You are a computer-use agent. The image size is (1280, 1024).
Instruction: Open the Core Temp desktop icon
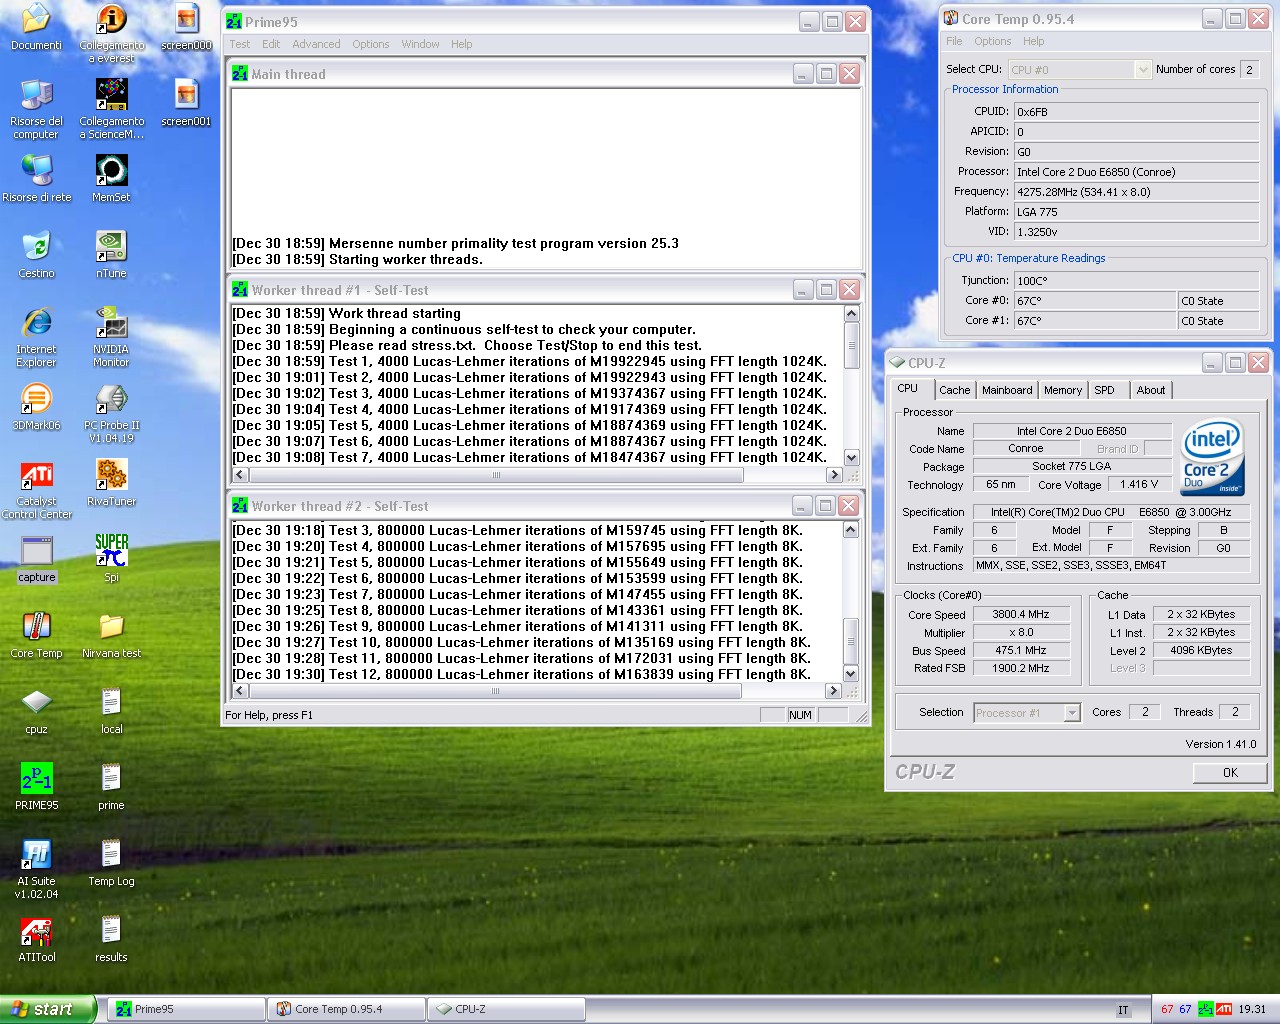pyautogui.click(x=36, y=636)
